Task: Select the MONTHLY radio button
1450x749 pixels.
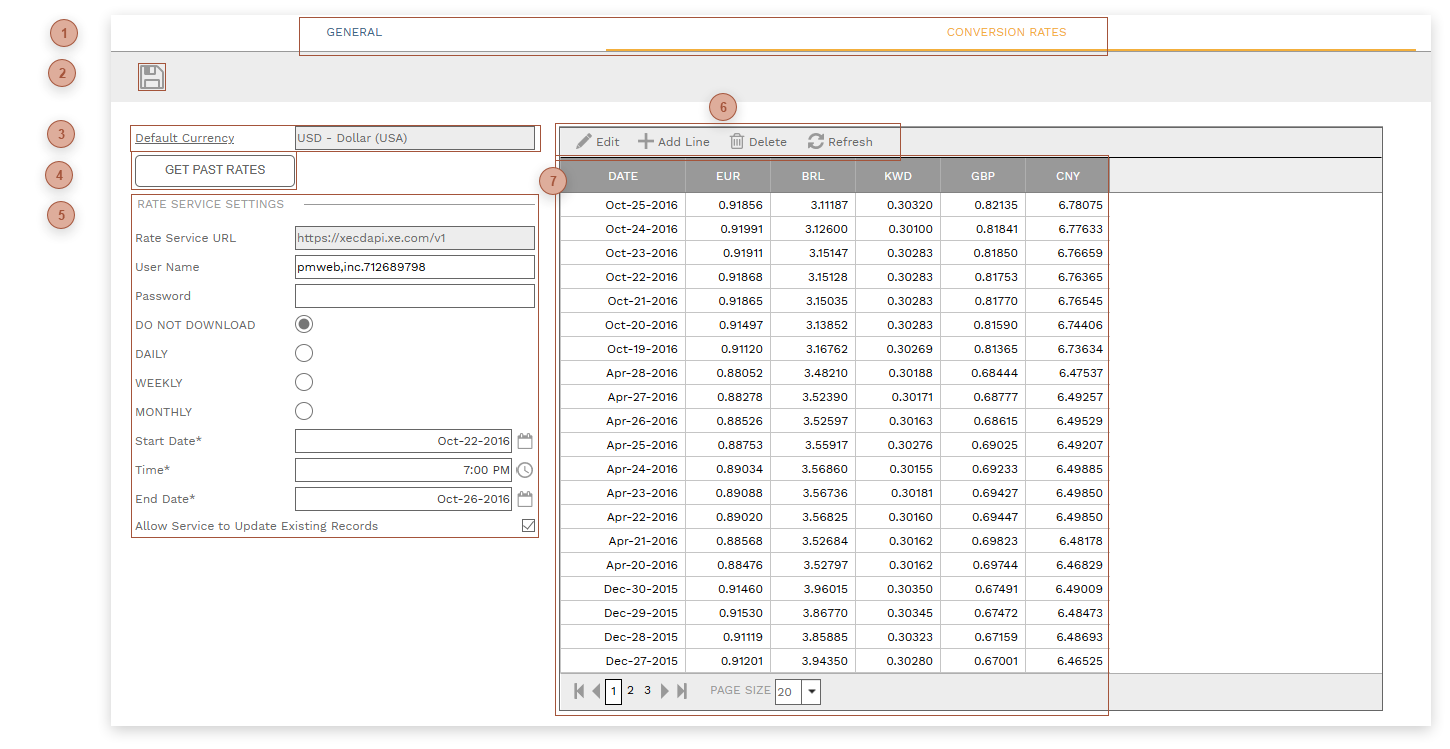Action: [x=304, y=412]
